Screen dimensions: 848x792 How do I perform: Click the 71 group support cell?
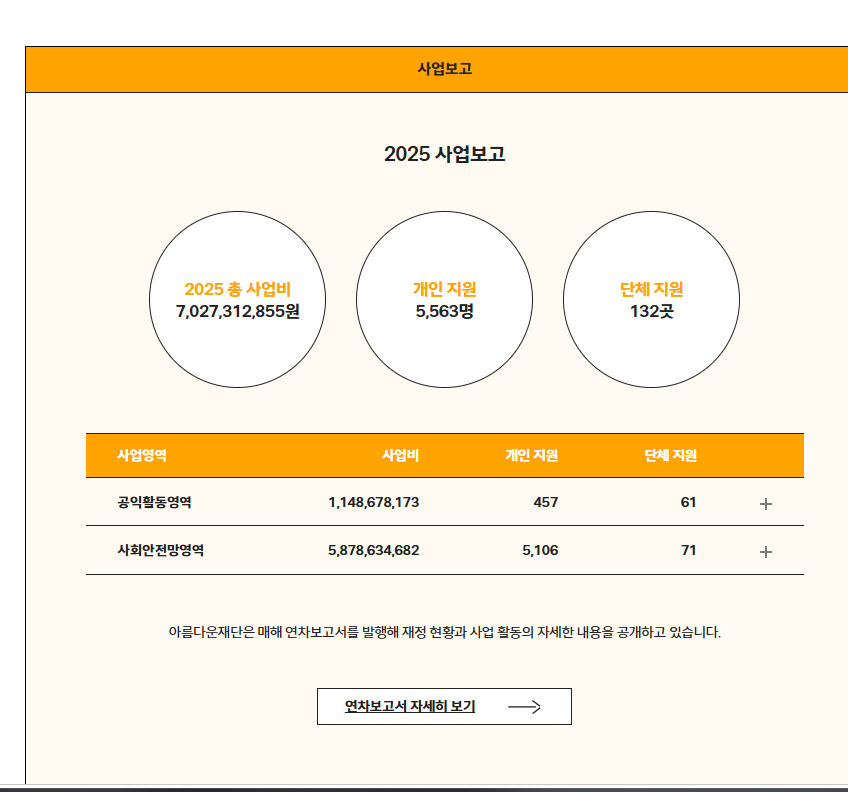coord(688,551)
